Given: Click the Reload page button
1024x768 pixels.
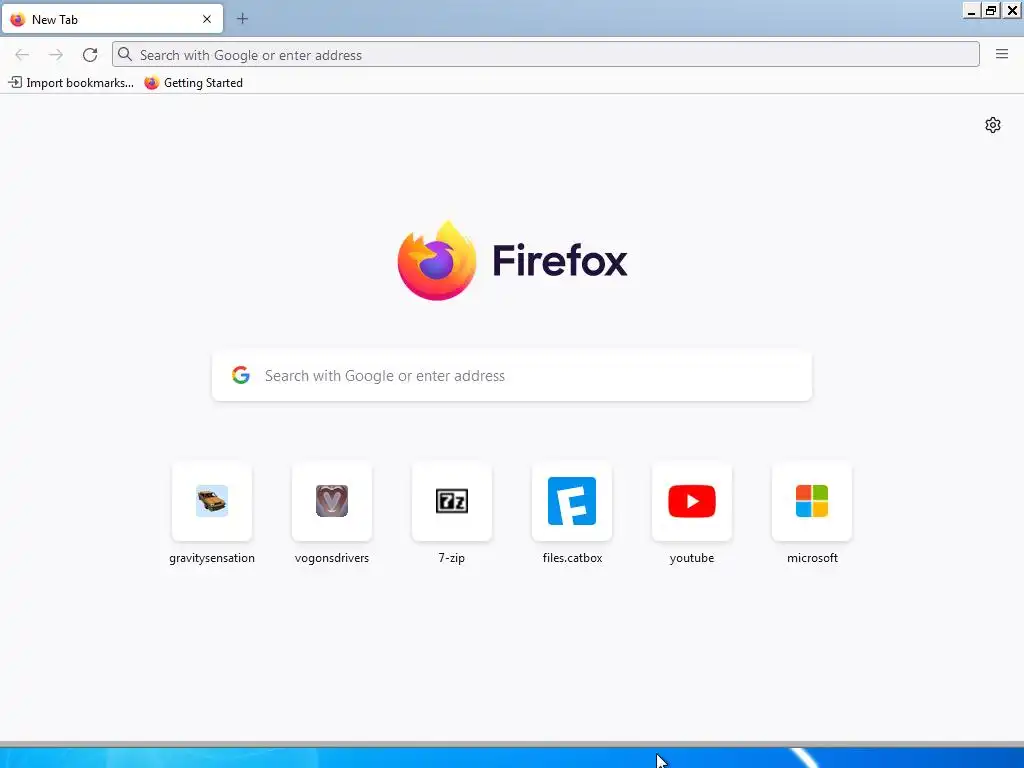Looking at the screenshot, I should [x=90, y=55].
